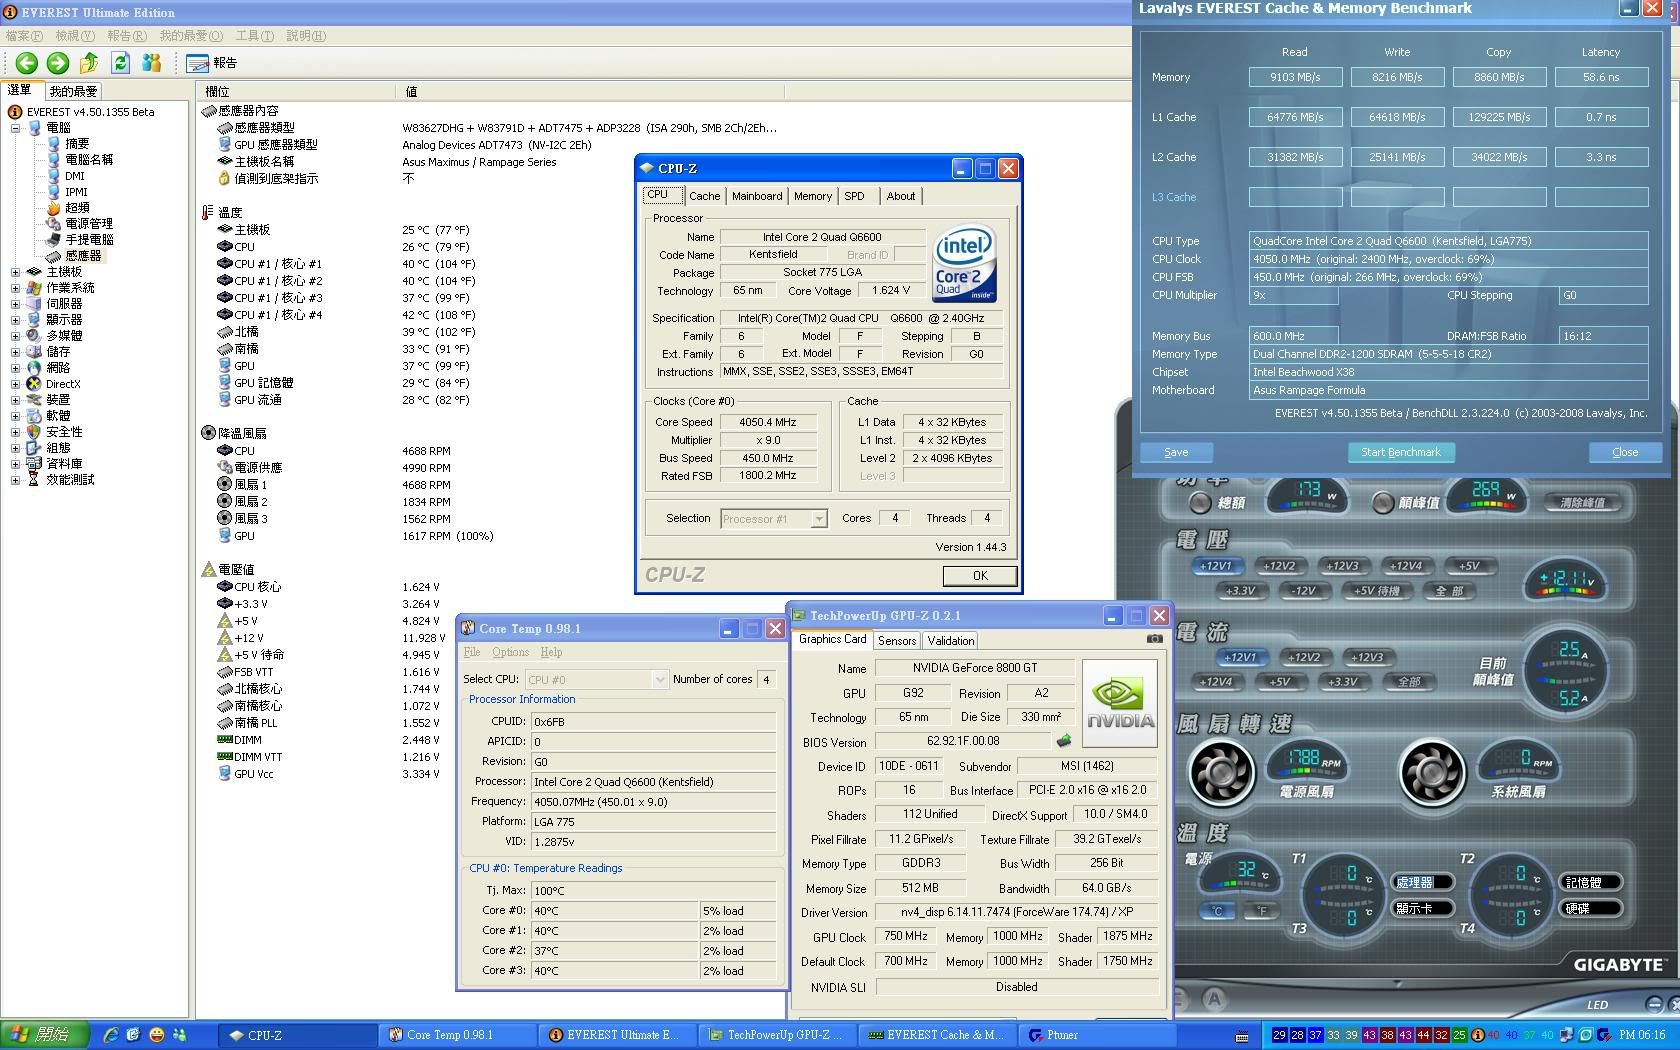Click the 欄位 column header
This screenshot has height=1050, width=1680.
pyautogui.click(x=297, y=91)
